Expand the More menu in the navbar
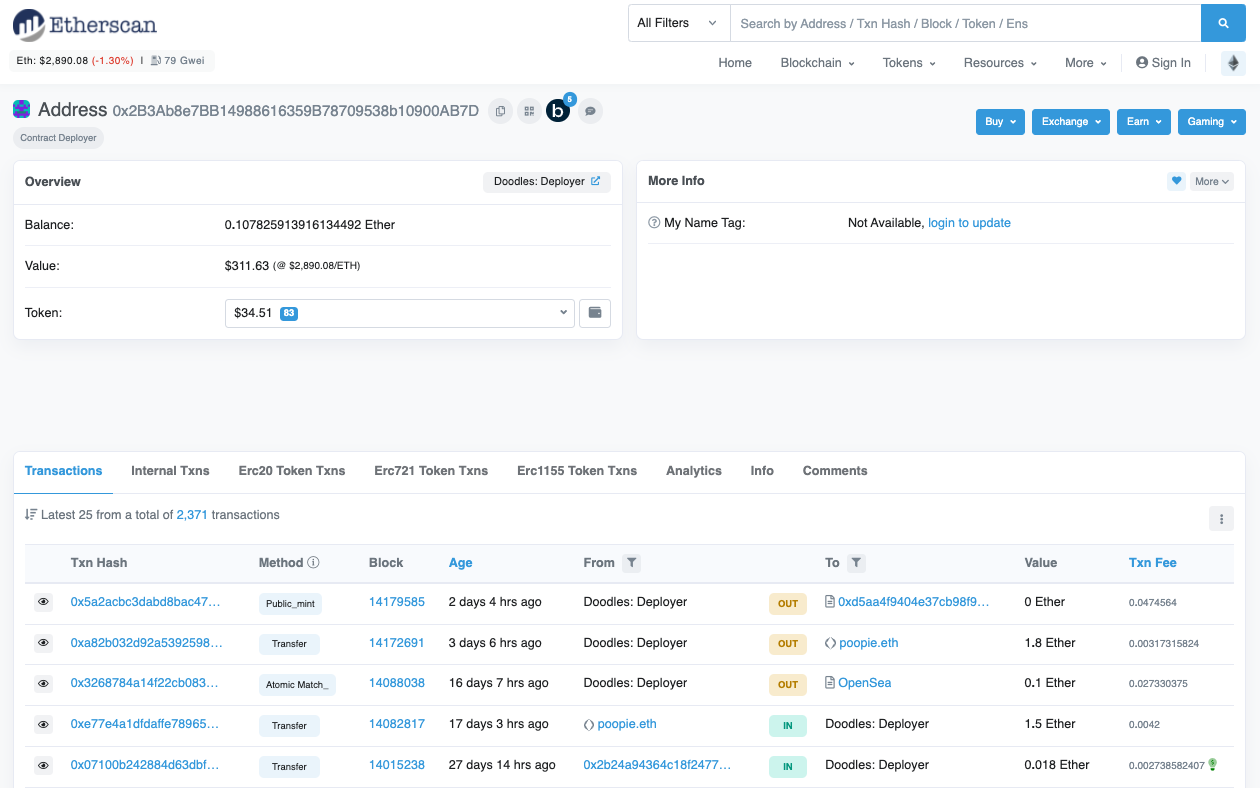This screenshot has width=1260, height=788. [x=1085, y=63]
